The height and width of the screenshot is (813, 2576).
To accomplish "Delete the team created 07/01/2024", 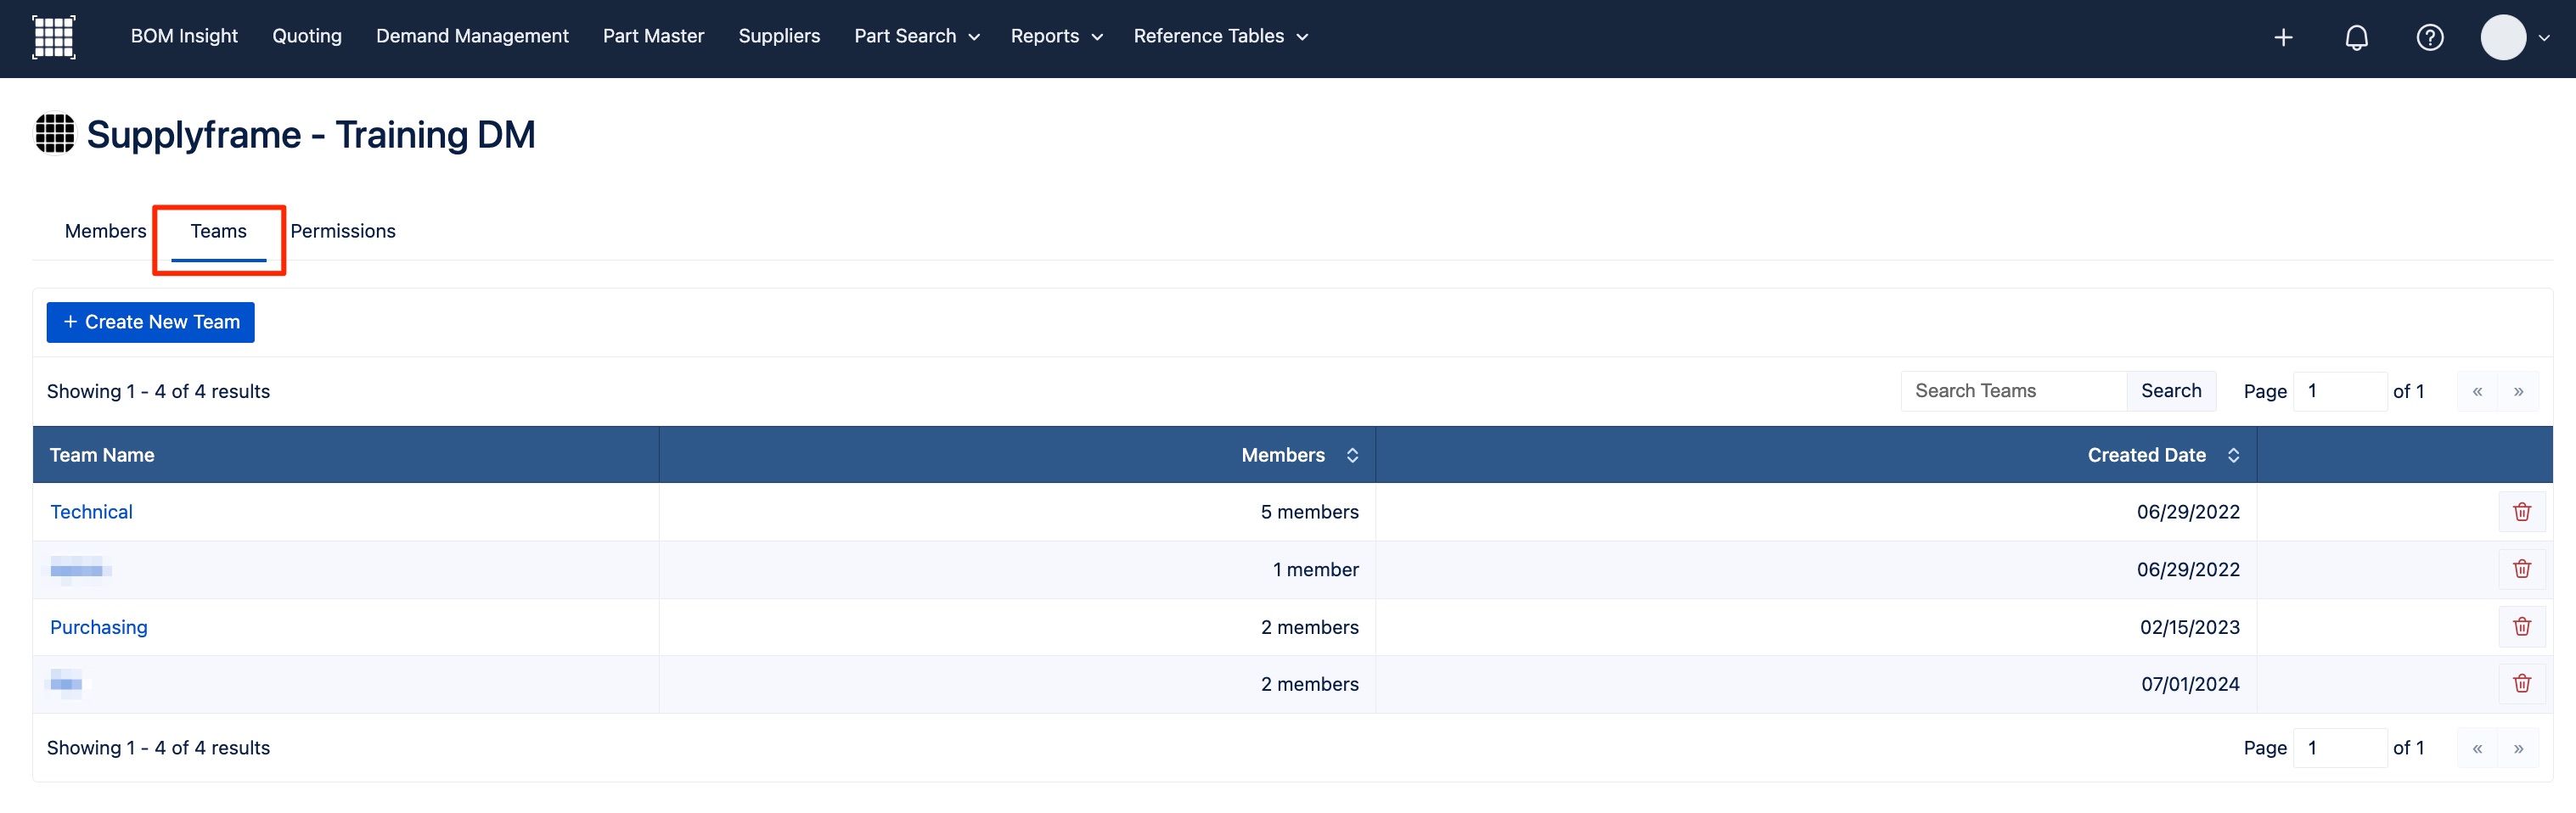I will pos(2522,684).
